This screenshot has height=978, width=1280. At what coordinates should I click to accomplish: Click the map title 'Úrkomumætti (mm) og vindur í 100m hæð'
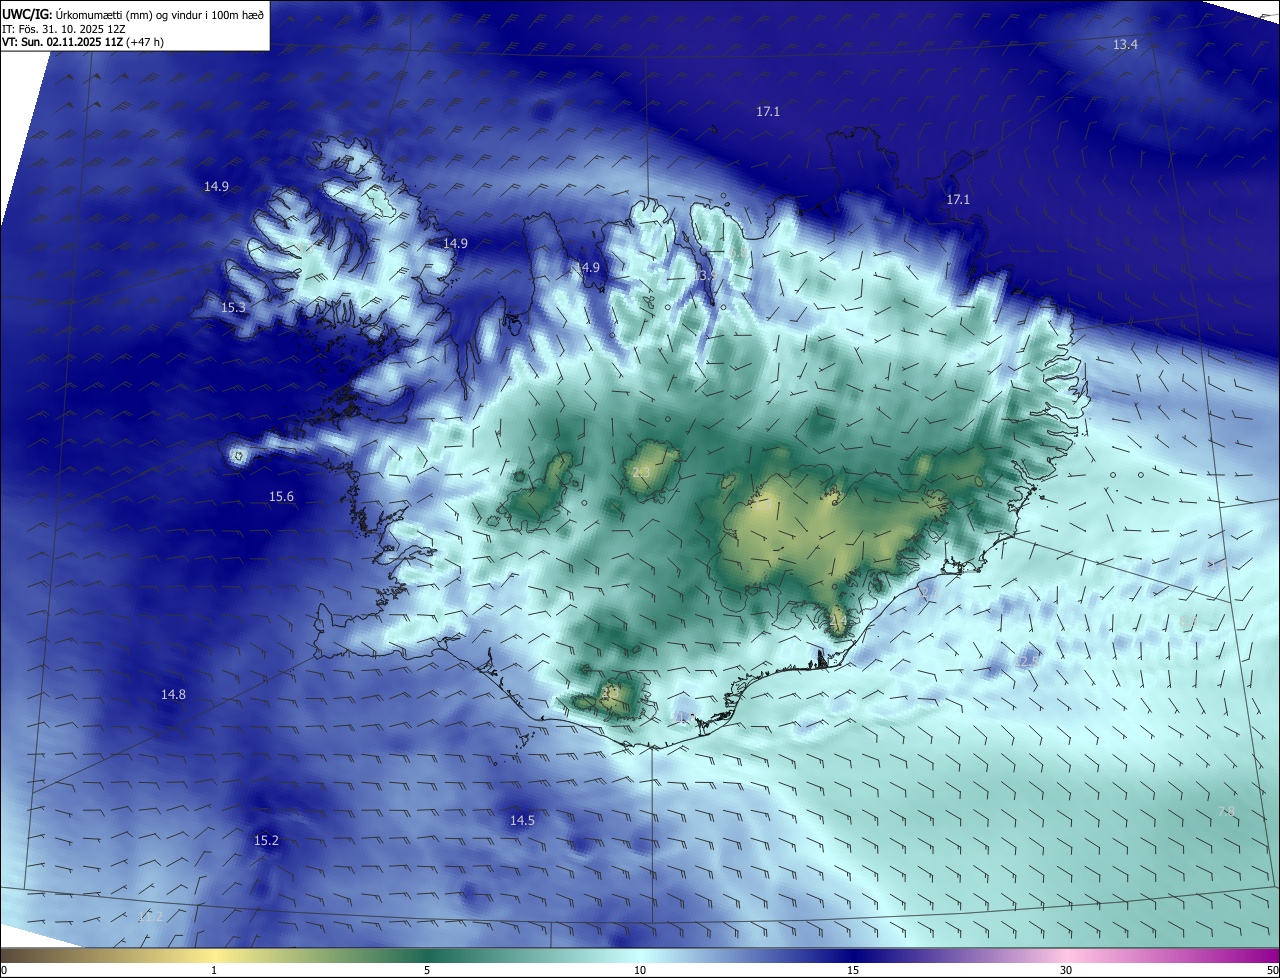tap(158, 14)
